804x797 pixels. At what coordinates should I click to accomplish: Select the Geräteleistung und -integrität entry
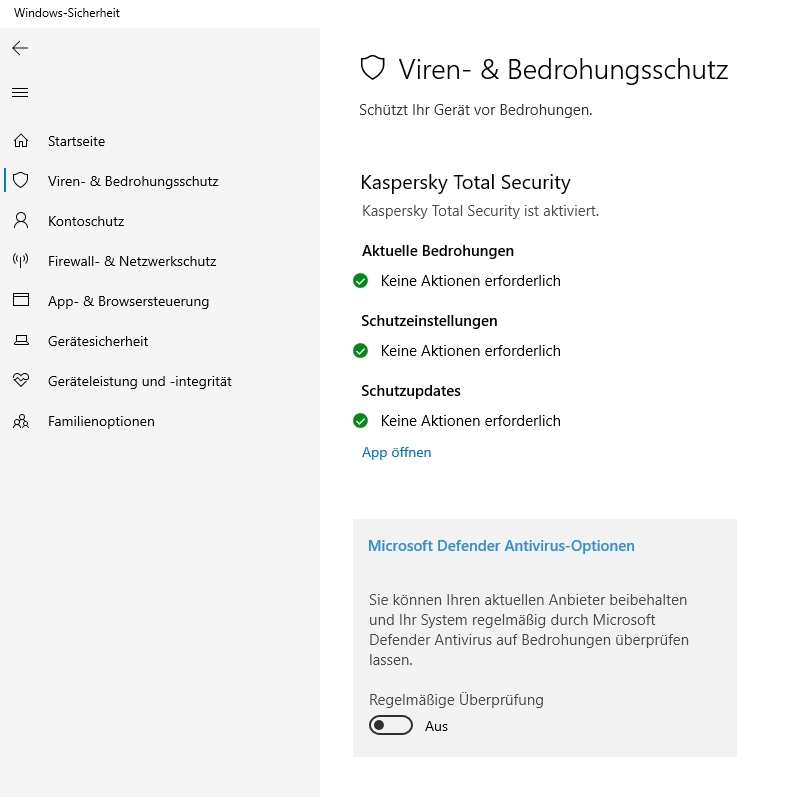tap(139, 381)
